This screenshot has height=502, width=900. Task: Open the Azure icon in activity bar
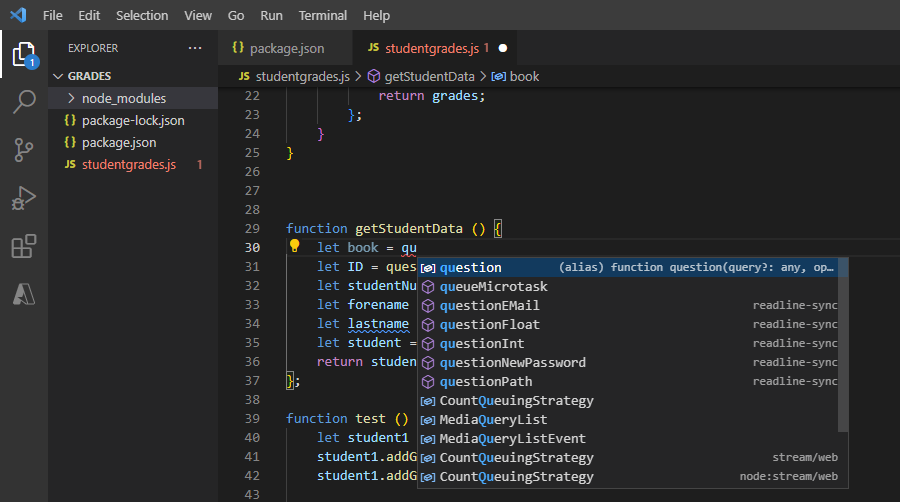[x=24, y=293]
